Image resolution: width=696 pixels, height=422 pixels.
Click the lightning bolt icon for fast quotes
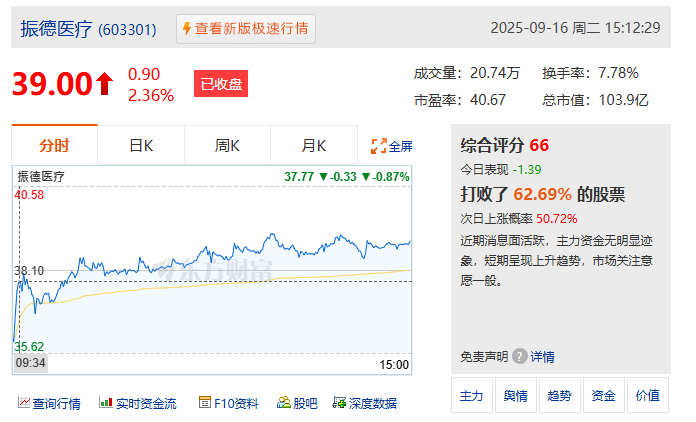(187, 28)
